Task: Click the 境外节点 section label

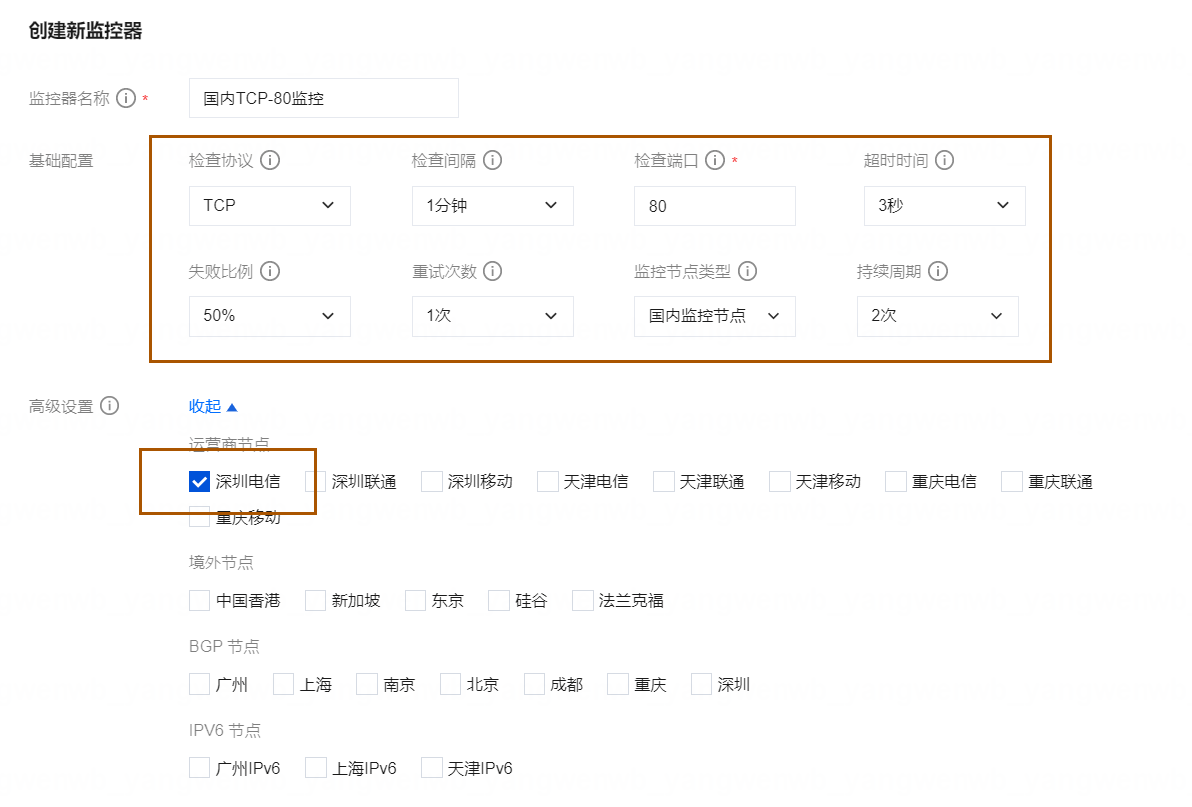Action: tap(221, 562)
